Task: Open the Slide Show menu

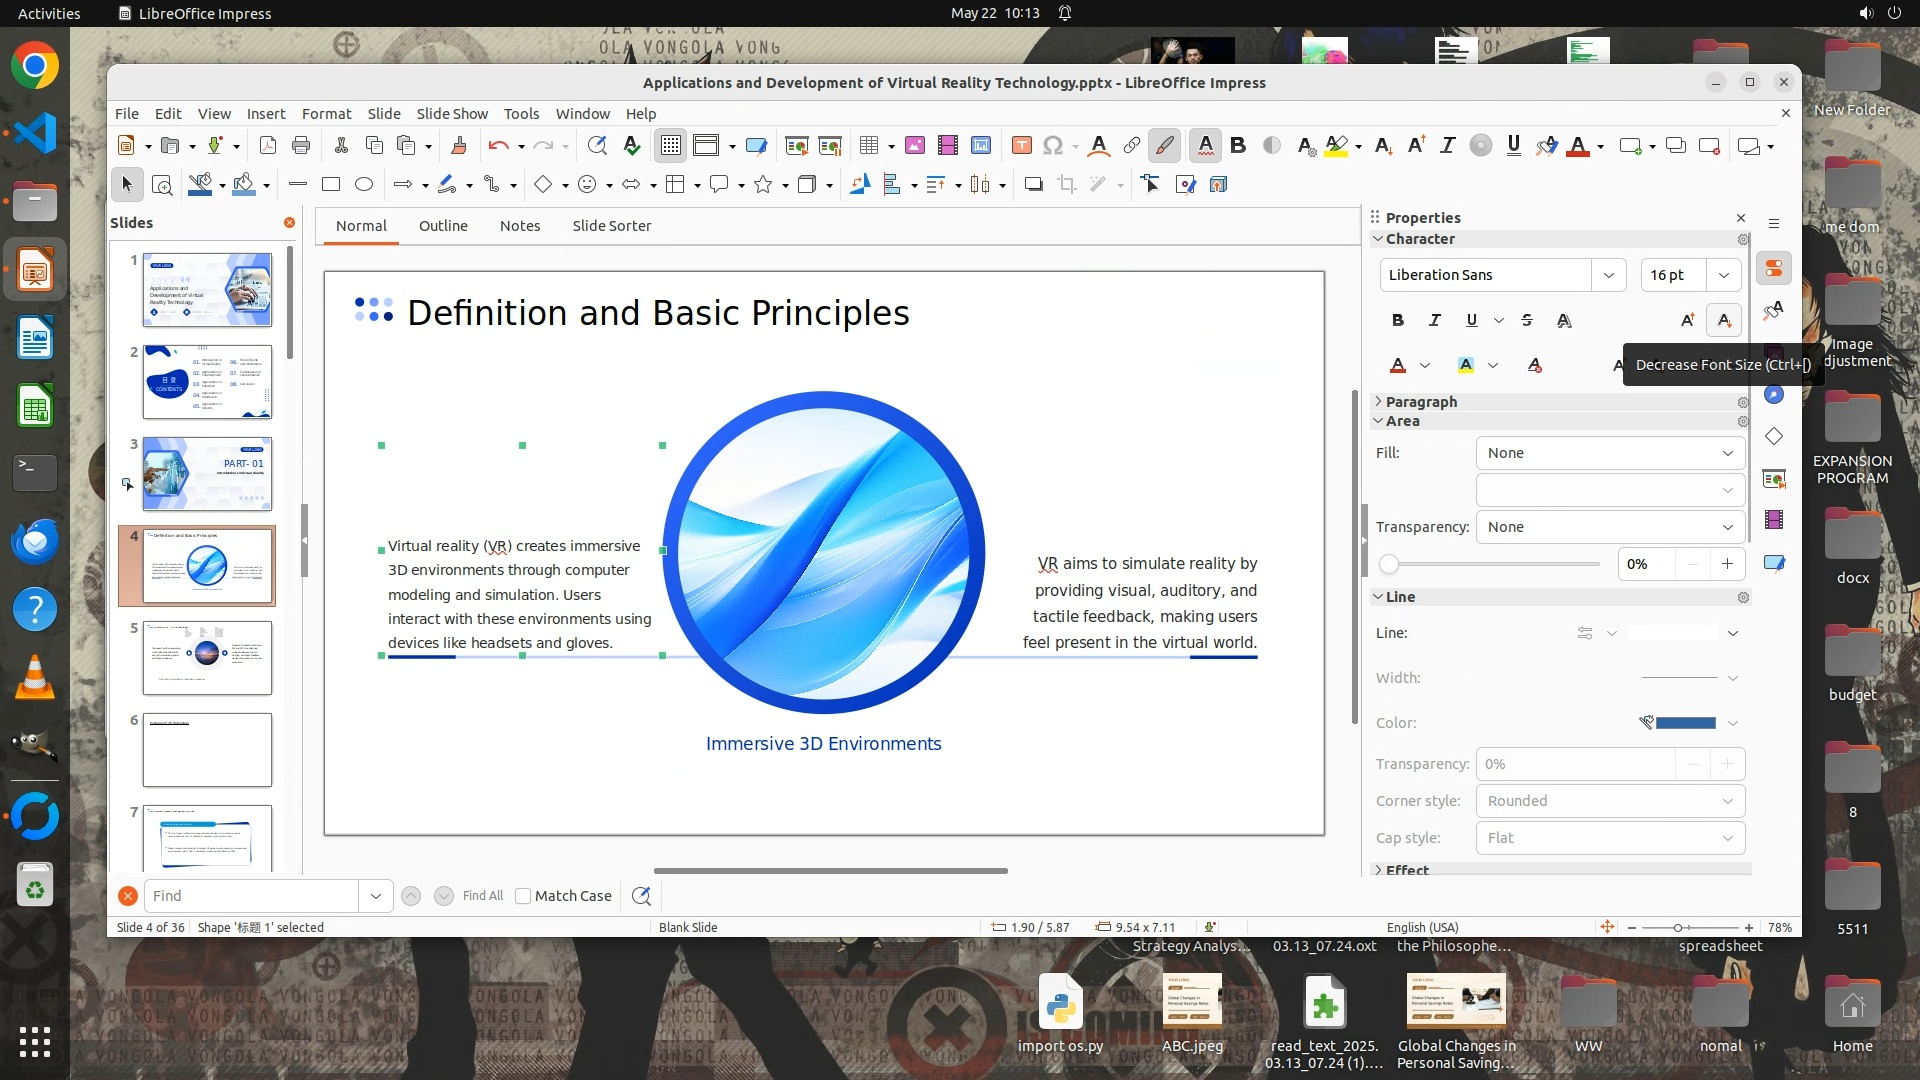Action: coord(452,114)
